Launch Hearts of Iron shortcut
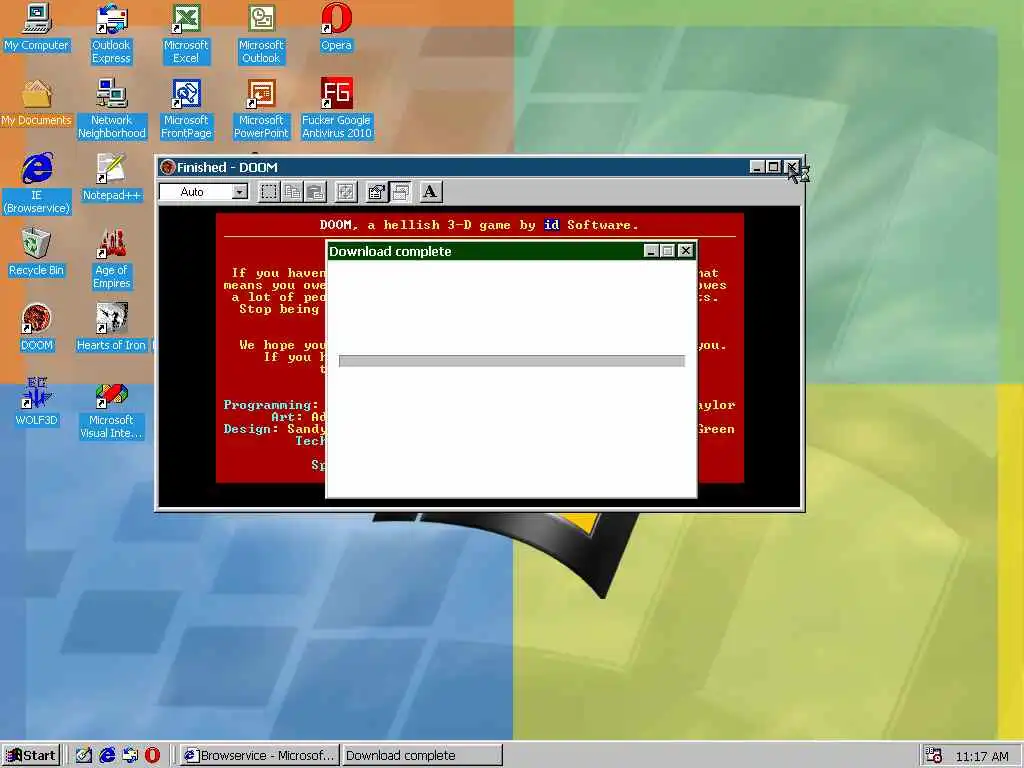The width and height of the screenshot is (1024, 768). coord(112,328)
